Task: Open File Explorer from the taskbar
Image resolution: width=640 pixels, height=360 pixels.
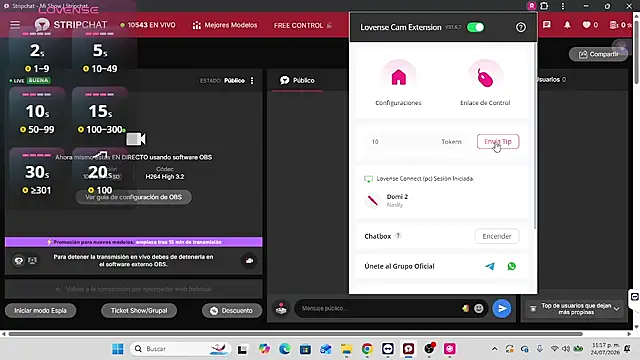Action: click(x=347, y=349)
